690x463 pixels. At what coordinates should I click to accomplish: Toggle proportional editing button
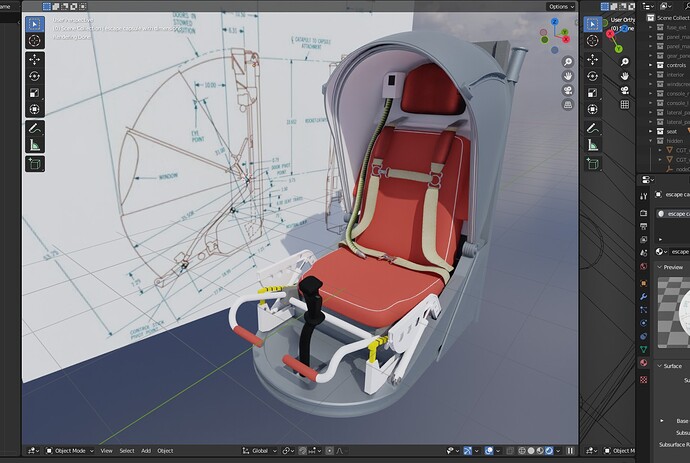pos(329,451)
